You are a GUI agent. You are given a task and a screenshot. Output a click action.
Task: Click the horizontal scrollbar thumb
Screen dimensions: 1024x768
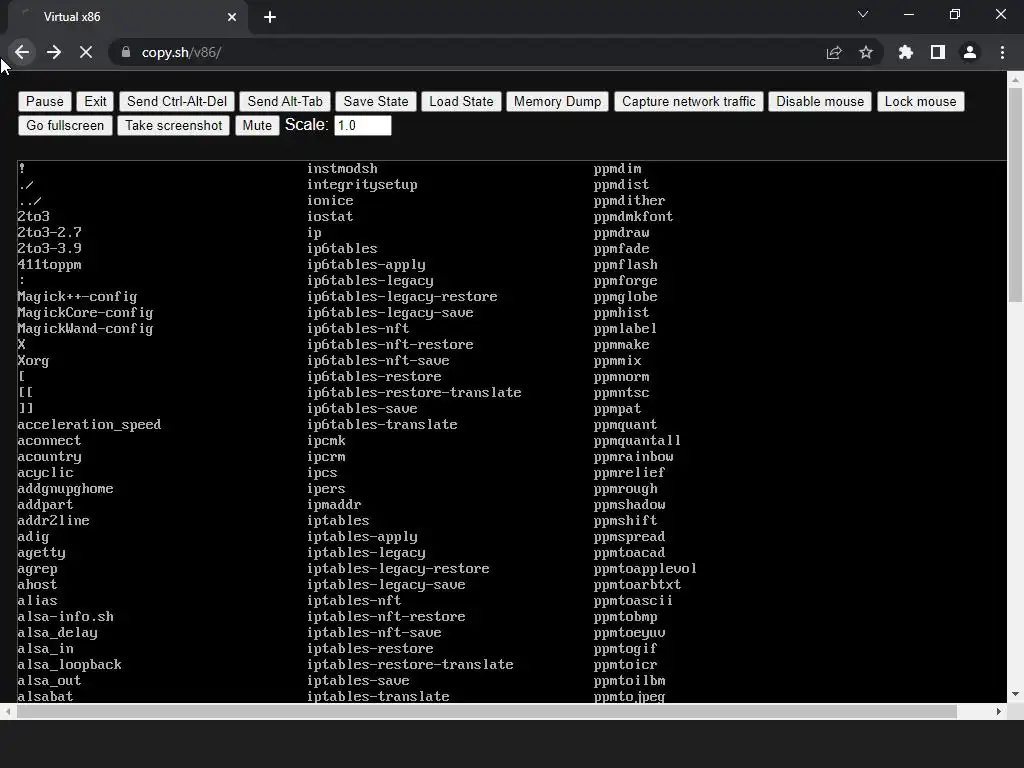pyautogui.click(x=487, y=711)
